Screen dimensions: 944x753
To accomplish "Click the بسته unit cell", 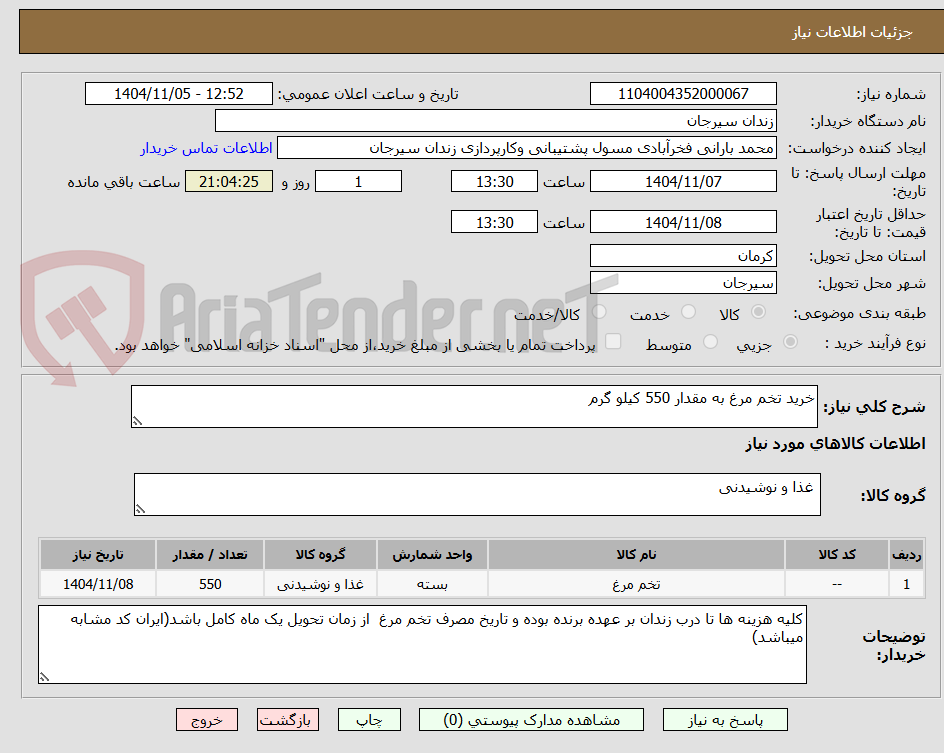I will coord(432,584).
